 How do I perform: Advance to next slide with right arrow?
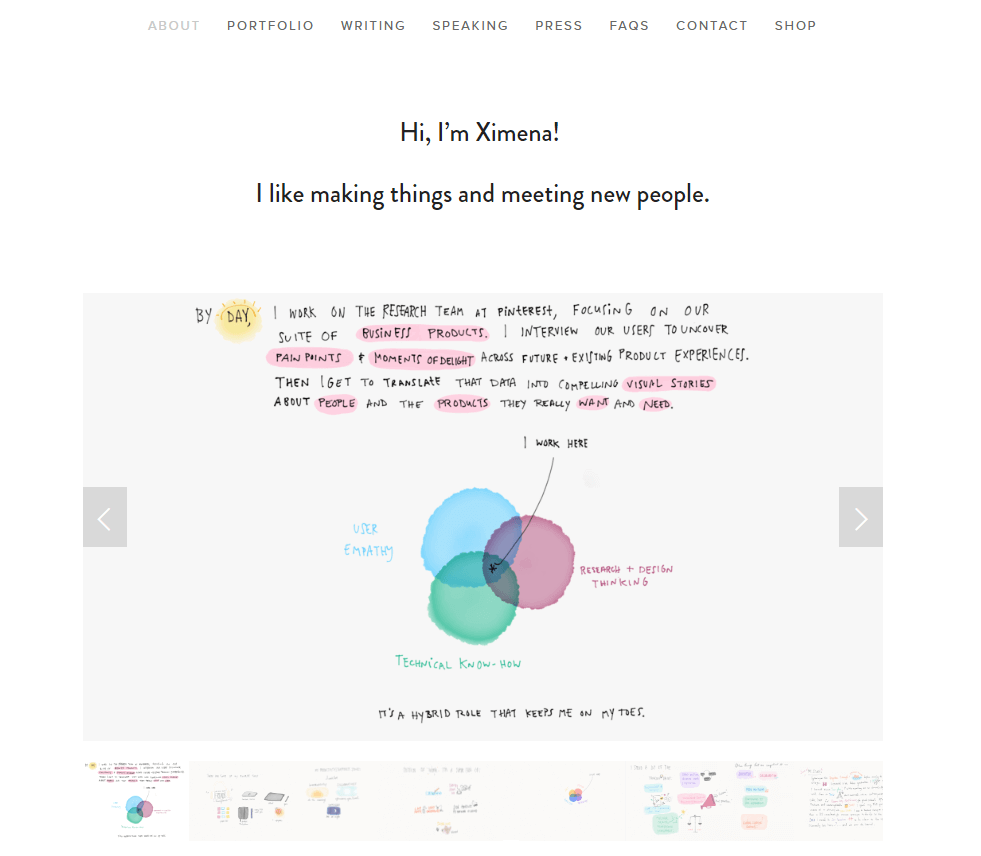point(860,517)
